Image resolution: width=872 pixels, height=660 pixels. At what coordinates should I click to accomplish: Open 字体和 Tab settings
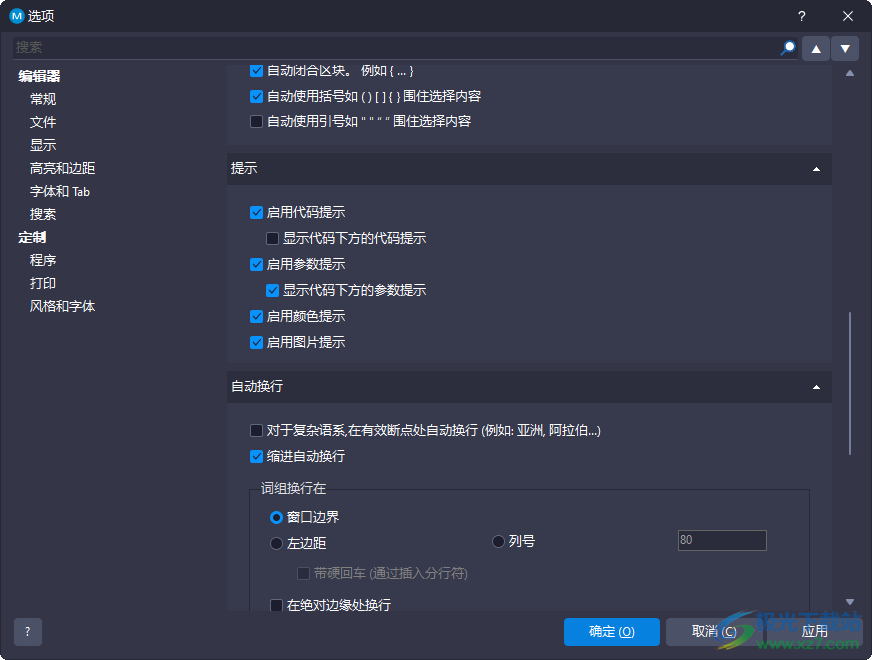tap(60, 191)
